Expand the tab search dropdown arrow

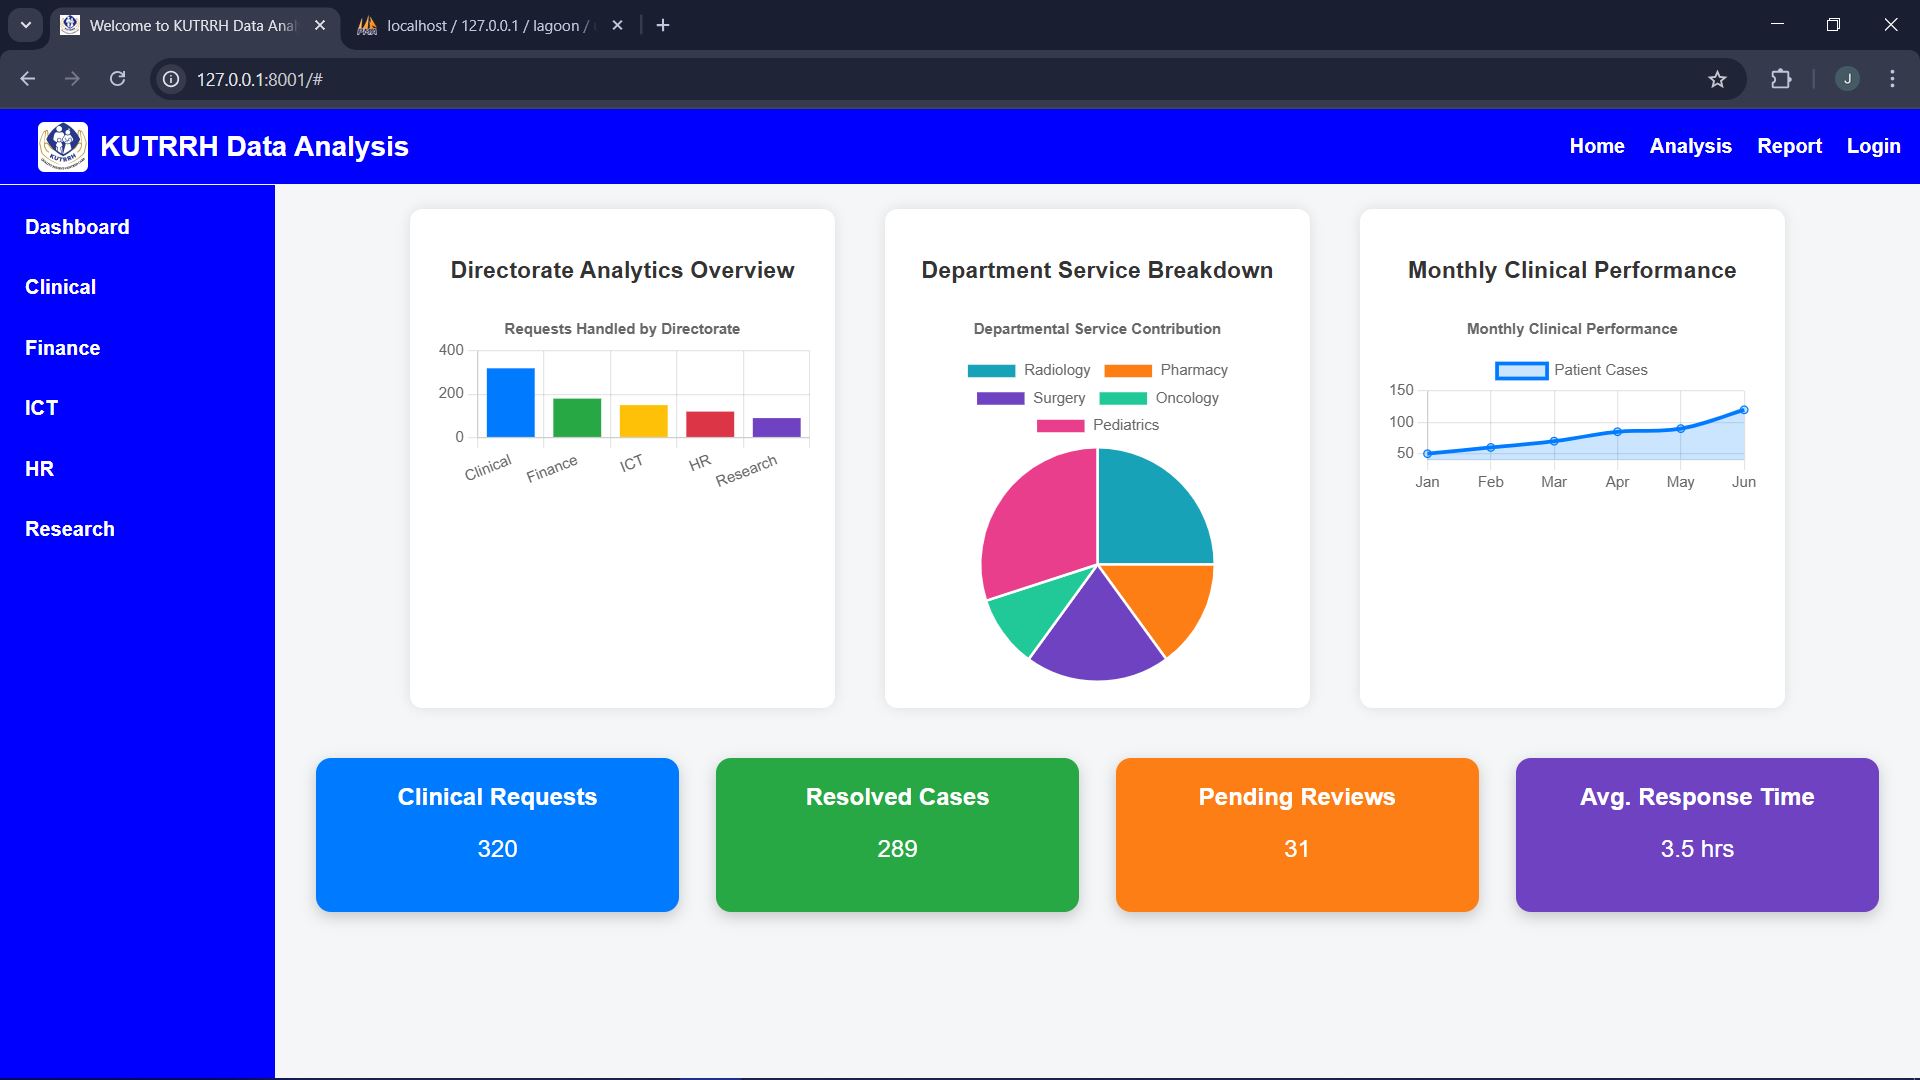click(26, 25)
